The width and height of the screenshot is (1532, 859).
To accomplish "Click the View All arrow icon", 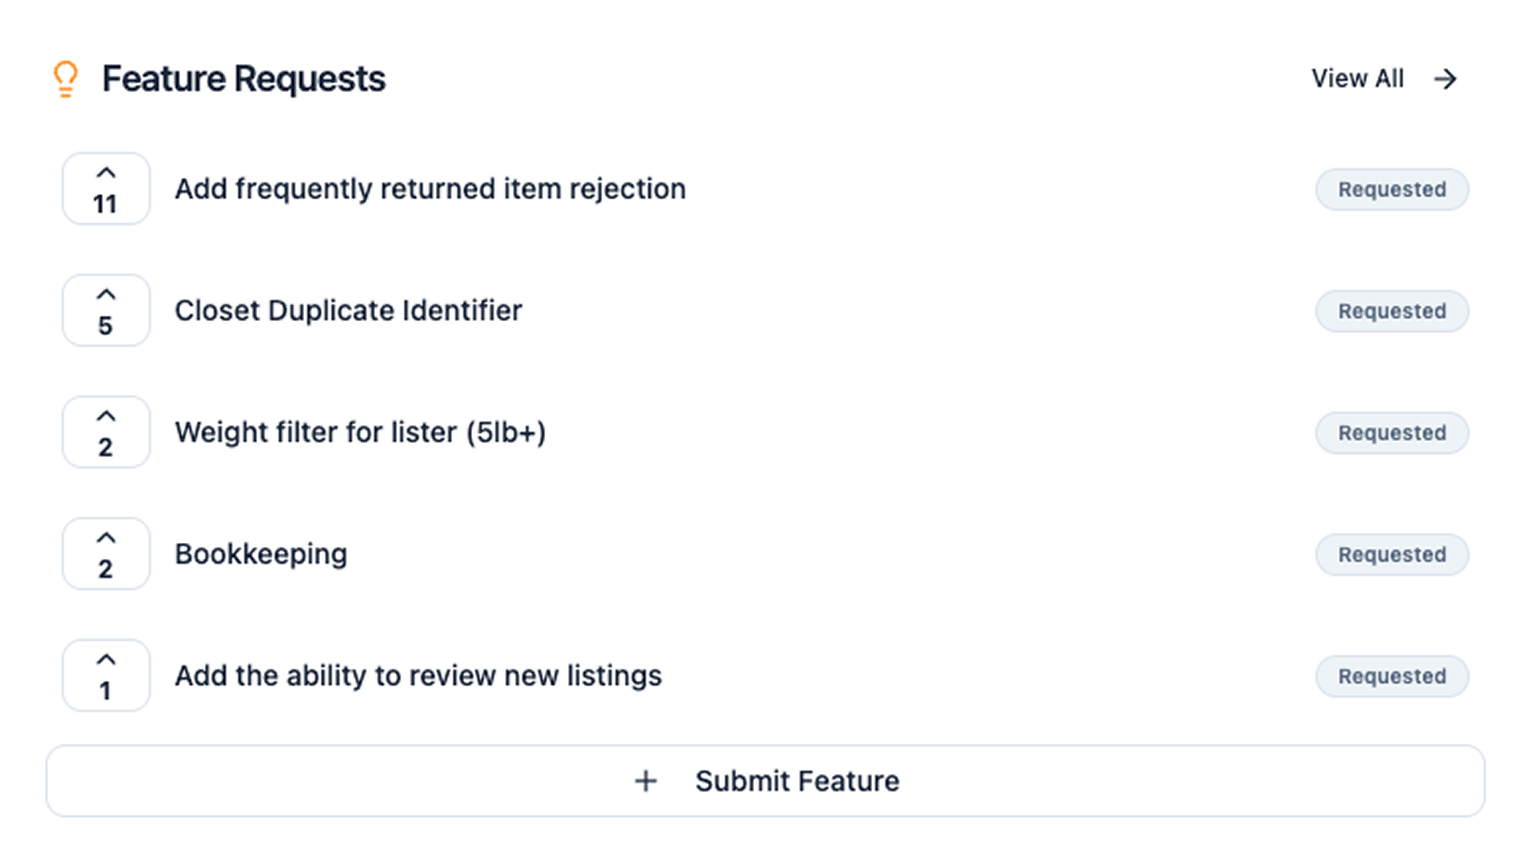I will 1445,79.
